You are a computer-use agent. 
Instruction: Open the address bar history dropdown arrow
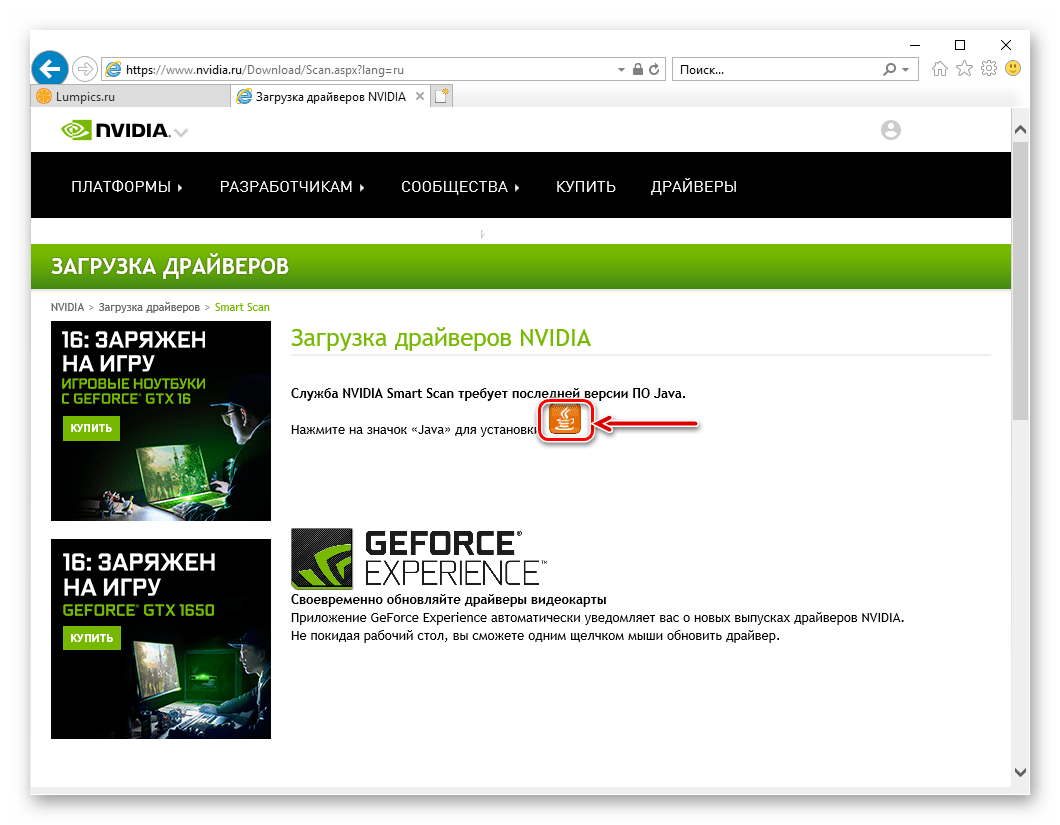click(621, 70)
